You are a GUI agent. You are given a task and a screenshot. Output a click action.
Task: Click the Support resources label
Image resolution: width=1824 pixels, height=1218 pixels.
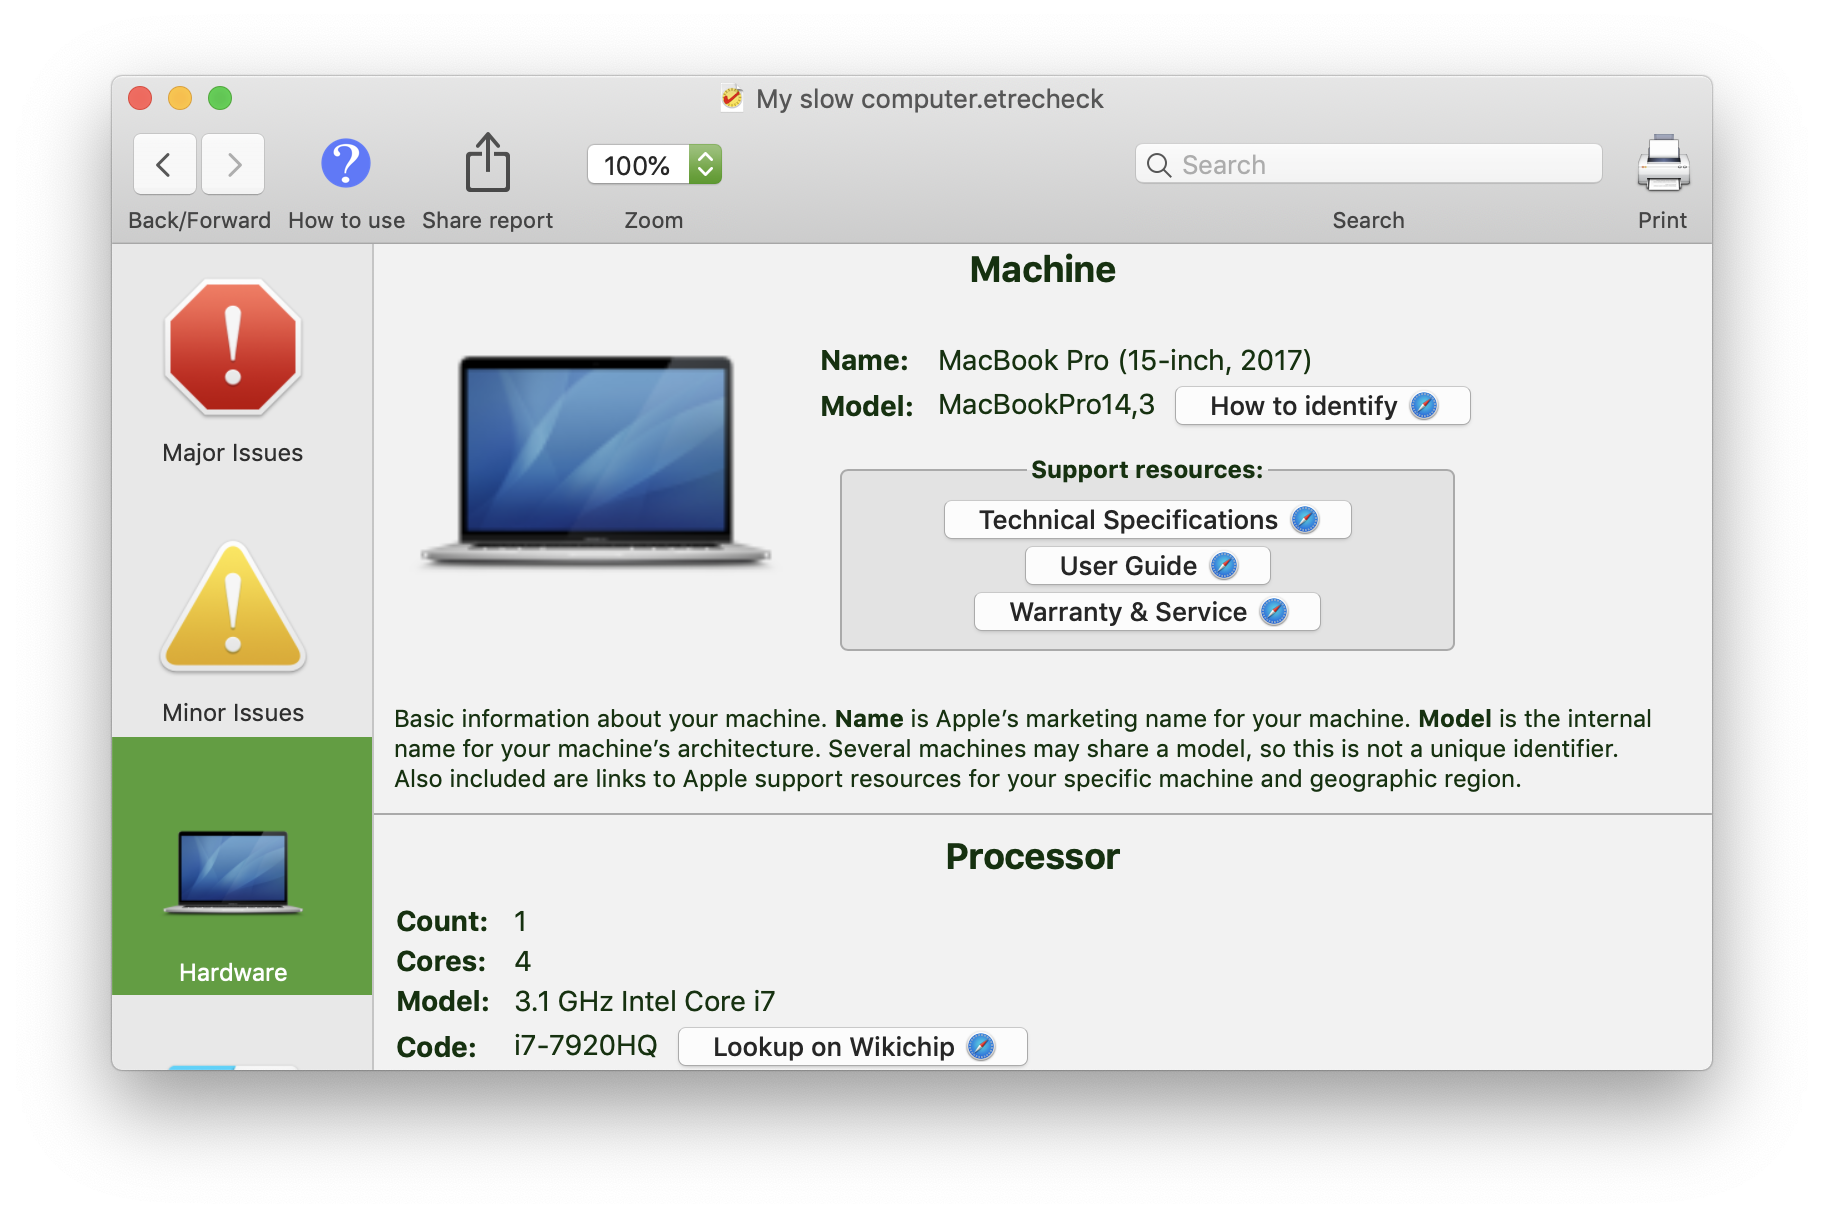(x=1147, y=470)
